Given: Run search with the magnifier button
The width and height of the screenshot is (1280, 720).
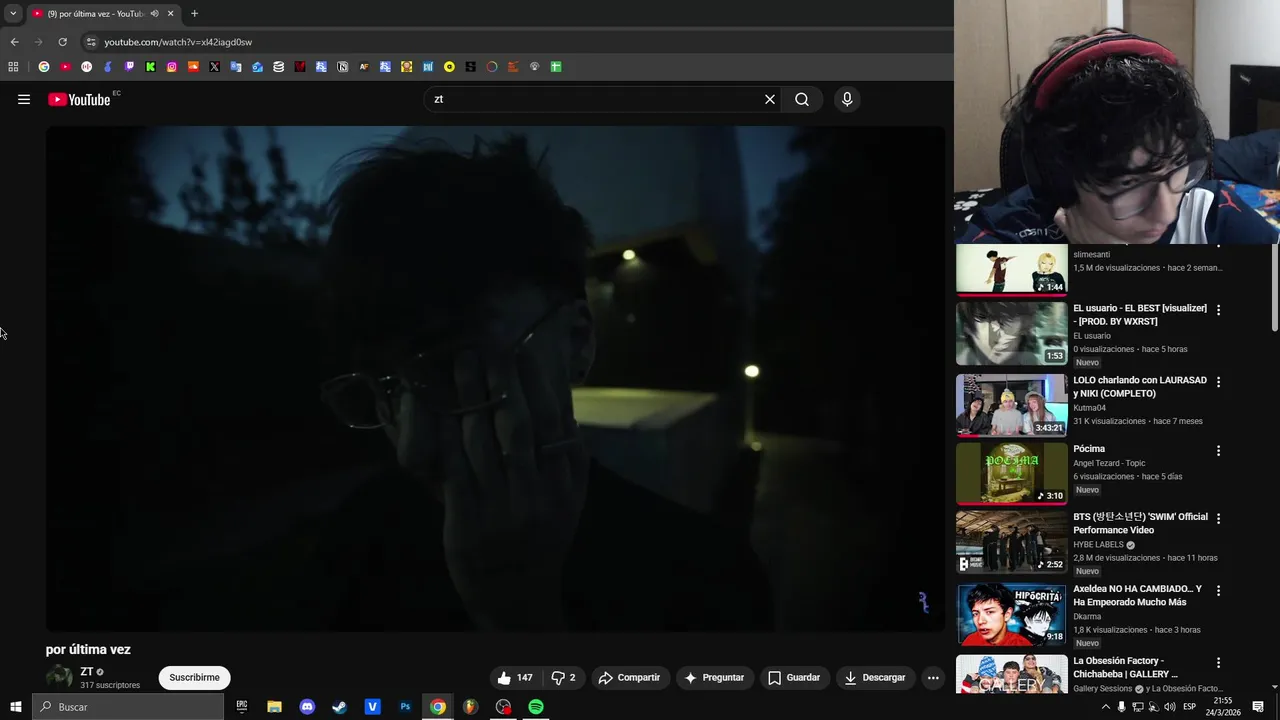Looking at the screenshot, I should pyautogui.click(x=802, y=99).
